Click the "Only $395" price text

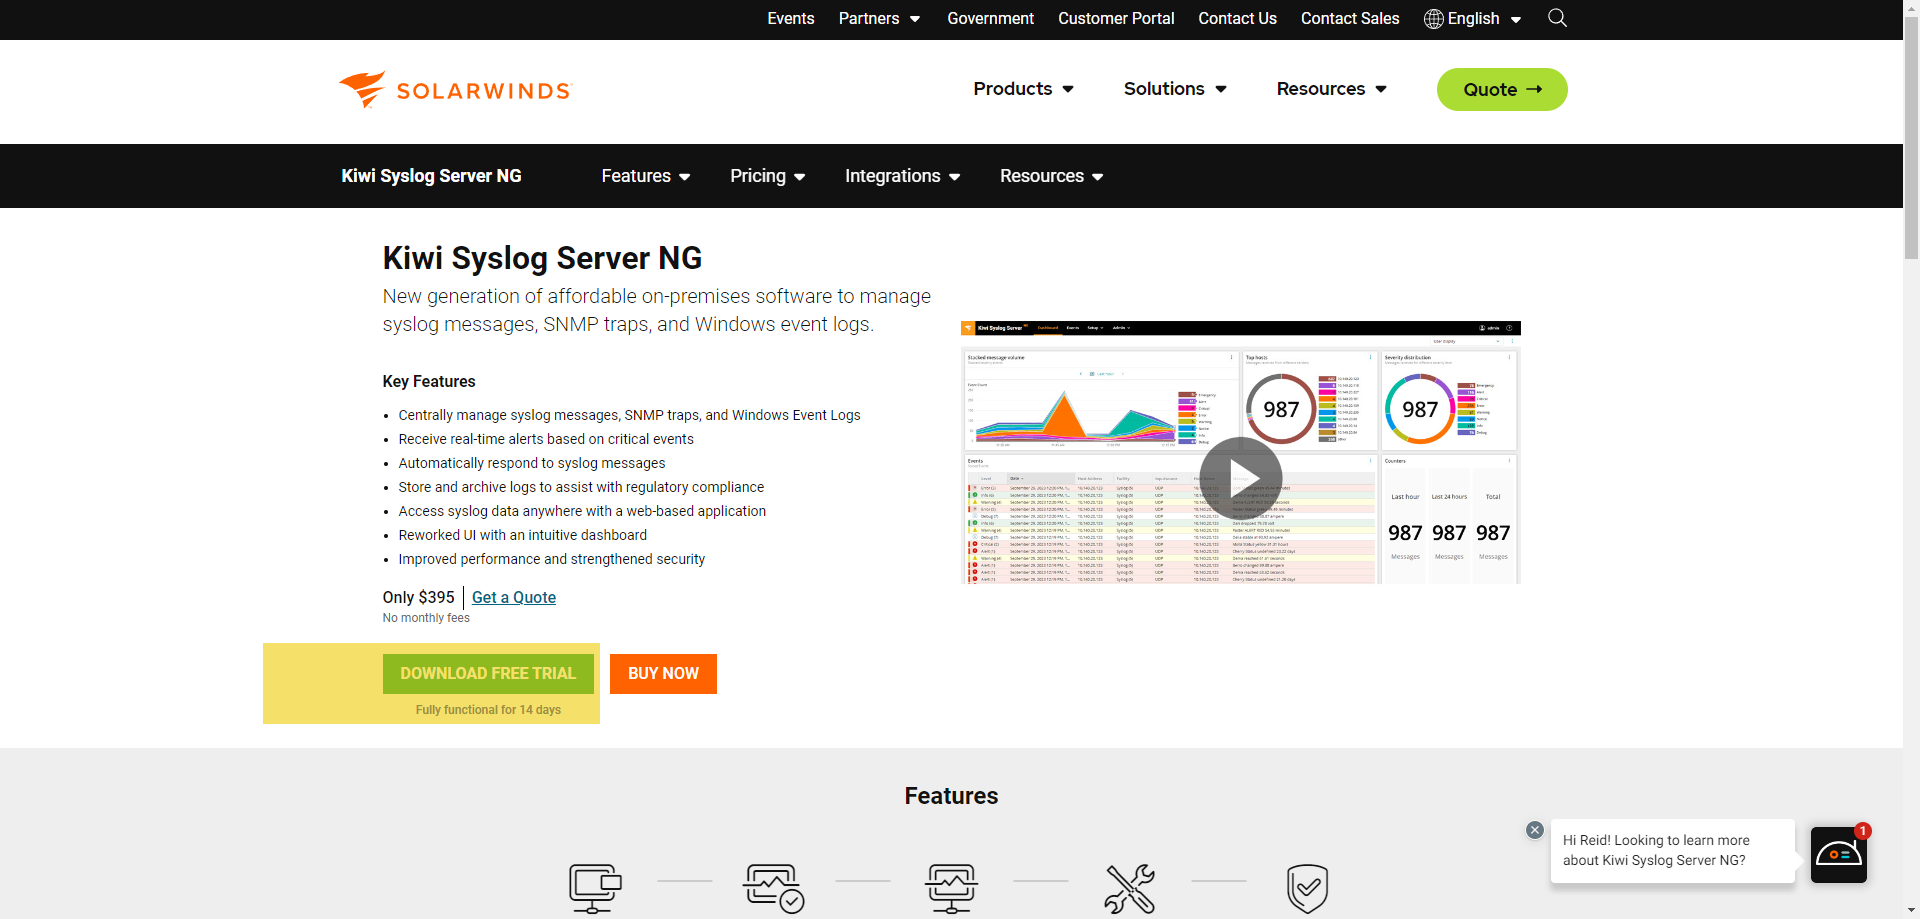pos(418,597)
